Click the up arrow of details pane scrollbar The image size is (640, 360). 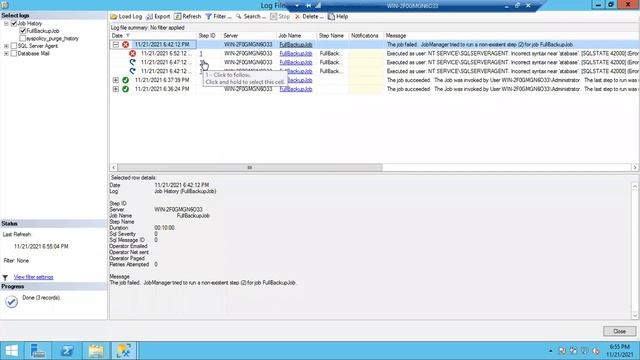[635, 186]
